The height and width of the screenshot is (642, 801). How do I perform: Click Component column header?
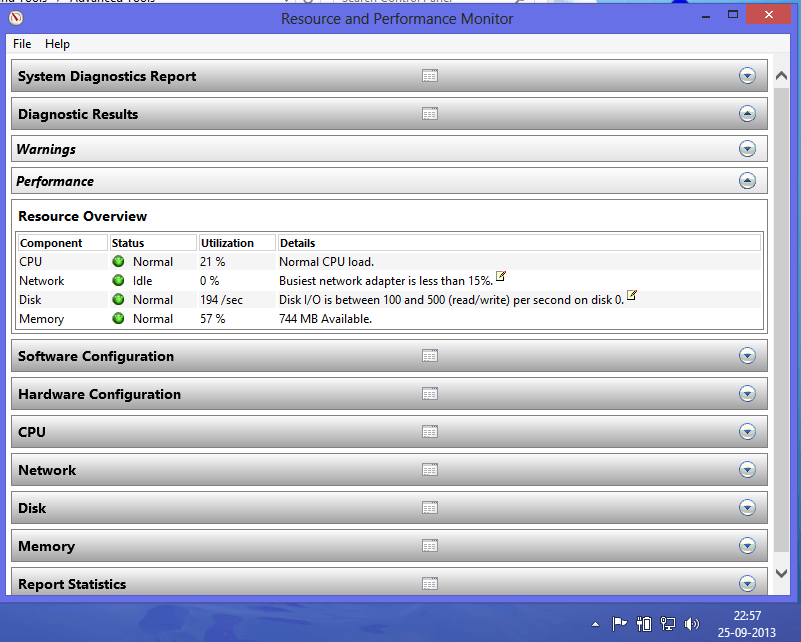click(62, 243)
